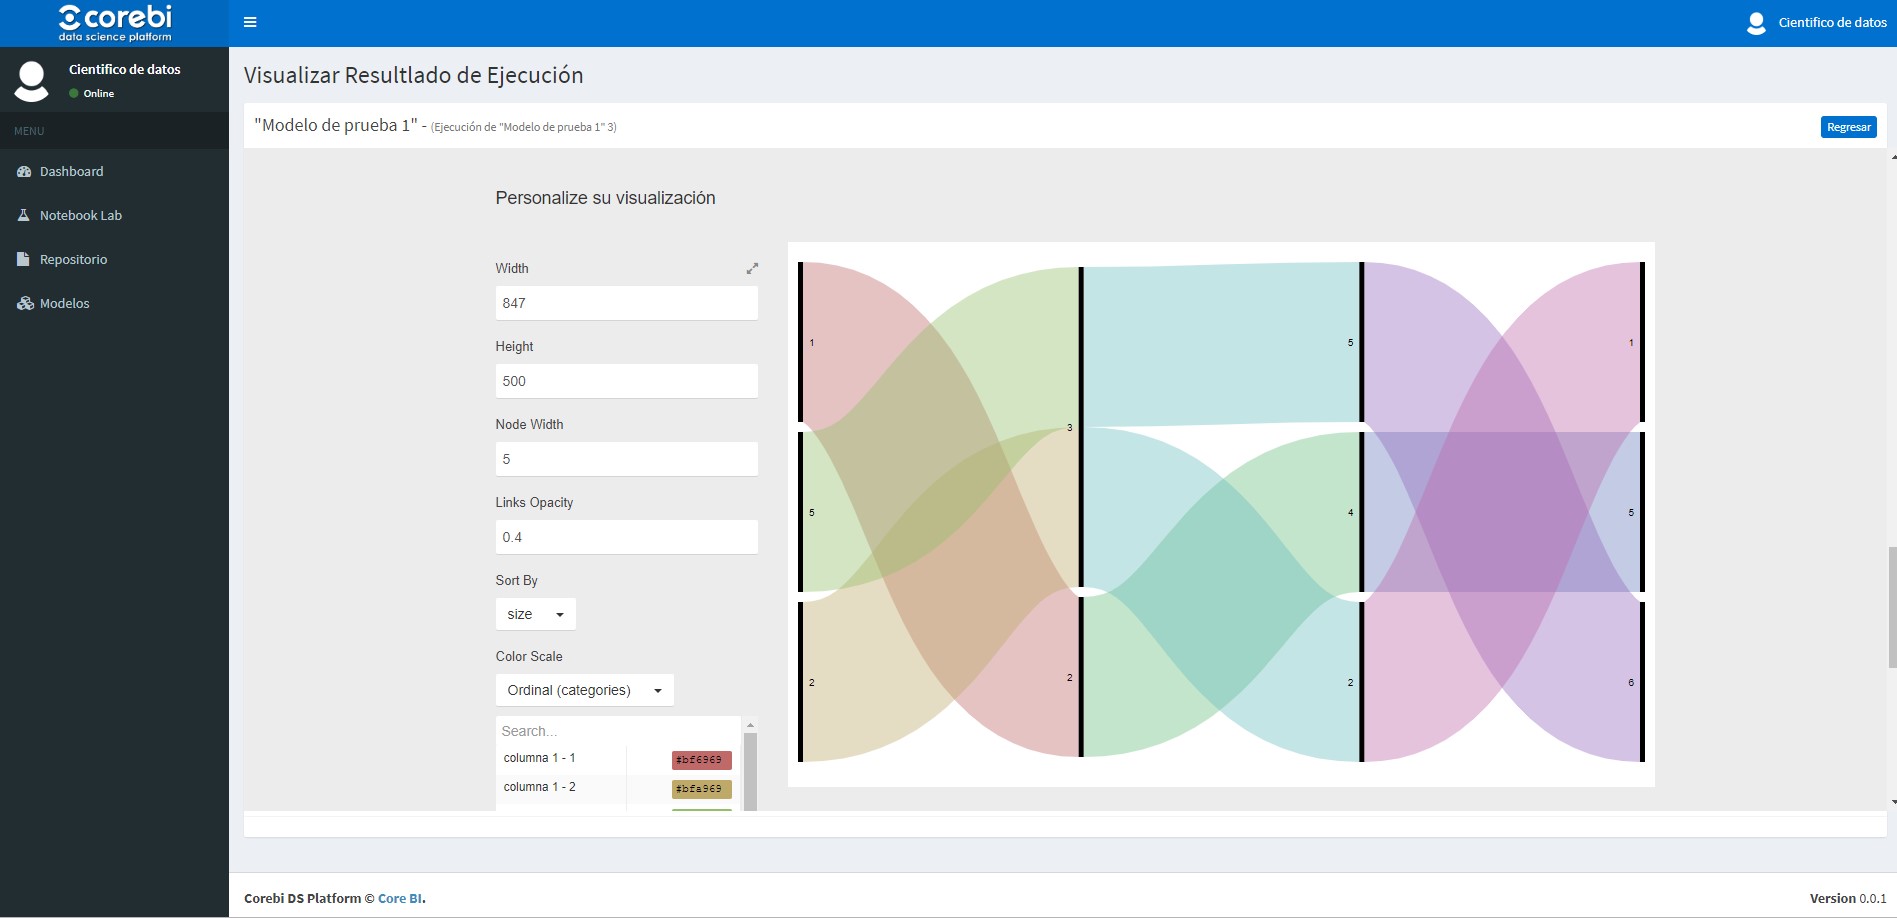Click the expand arrows icon next to Width

(752, 268)
